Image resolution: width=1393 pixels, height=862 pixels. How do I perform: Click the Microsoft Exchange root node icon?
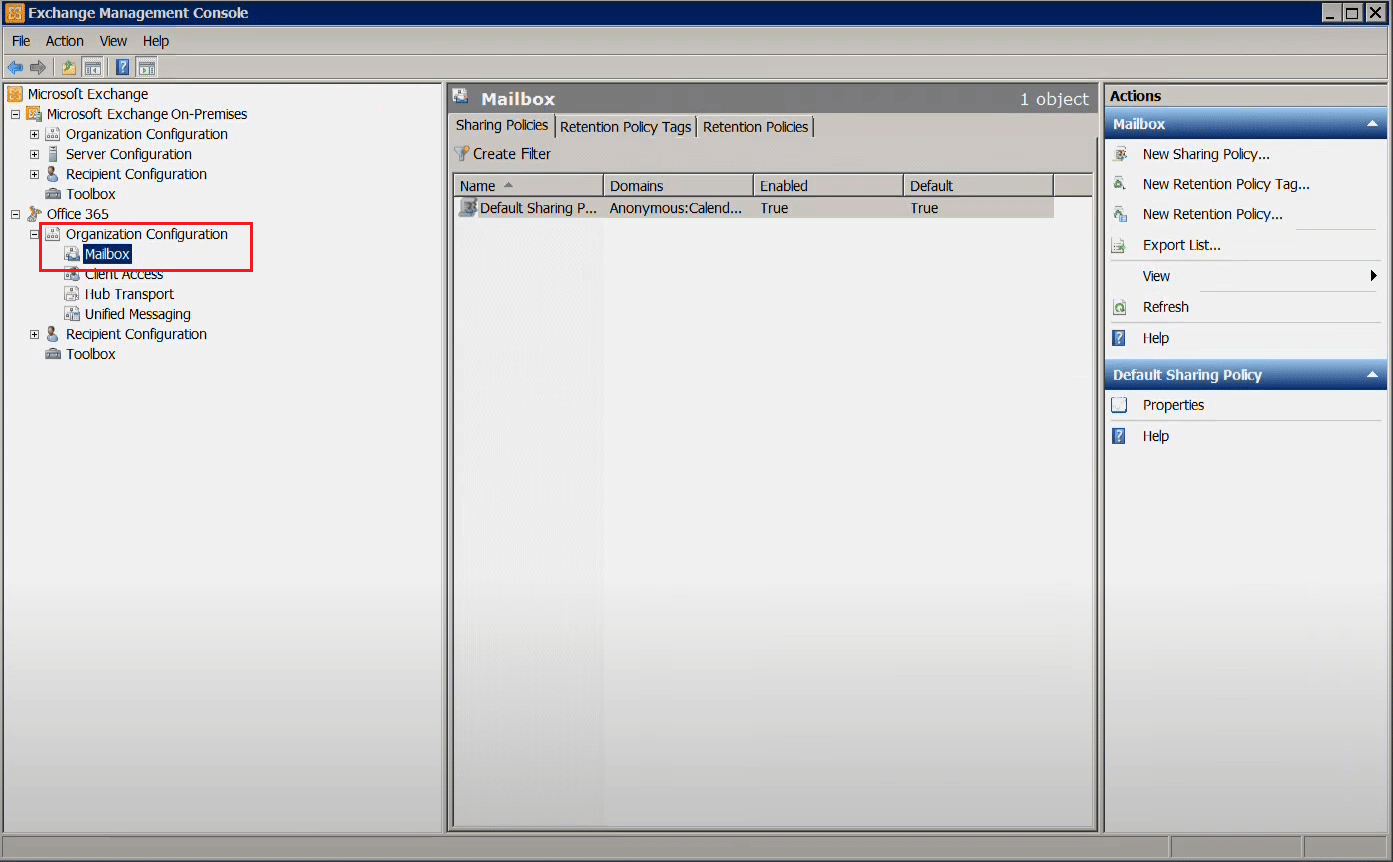(15, 94)
